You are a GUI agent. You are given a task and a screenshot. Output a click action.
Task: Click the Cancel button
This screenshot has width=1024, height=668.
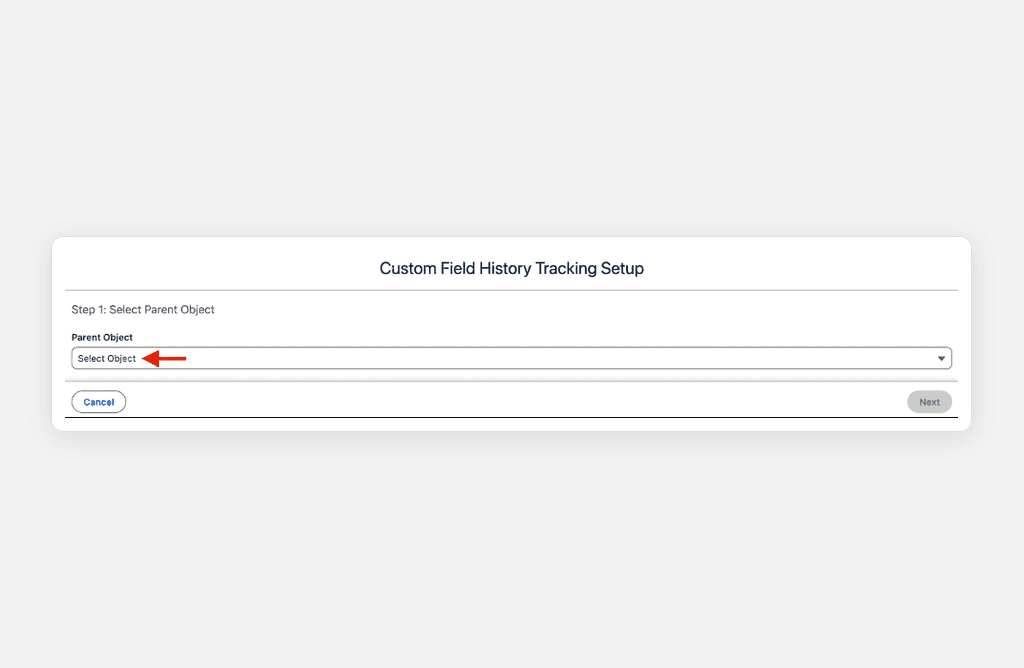point(99,402)
